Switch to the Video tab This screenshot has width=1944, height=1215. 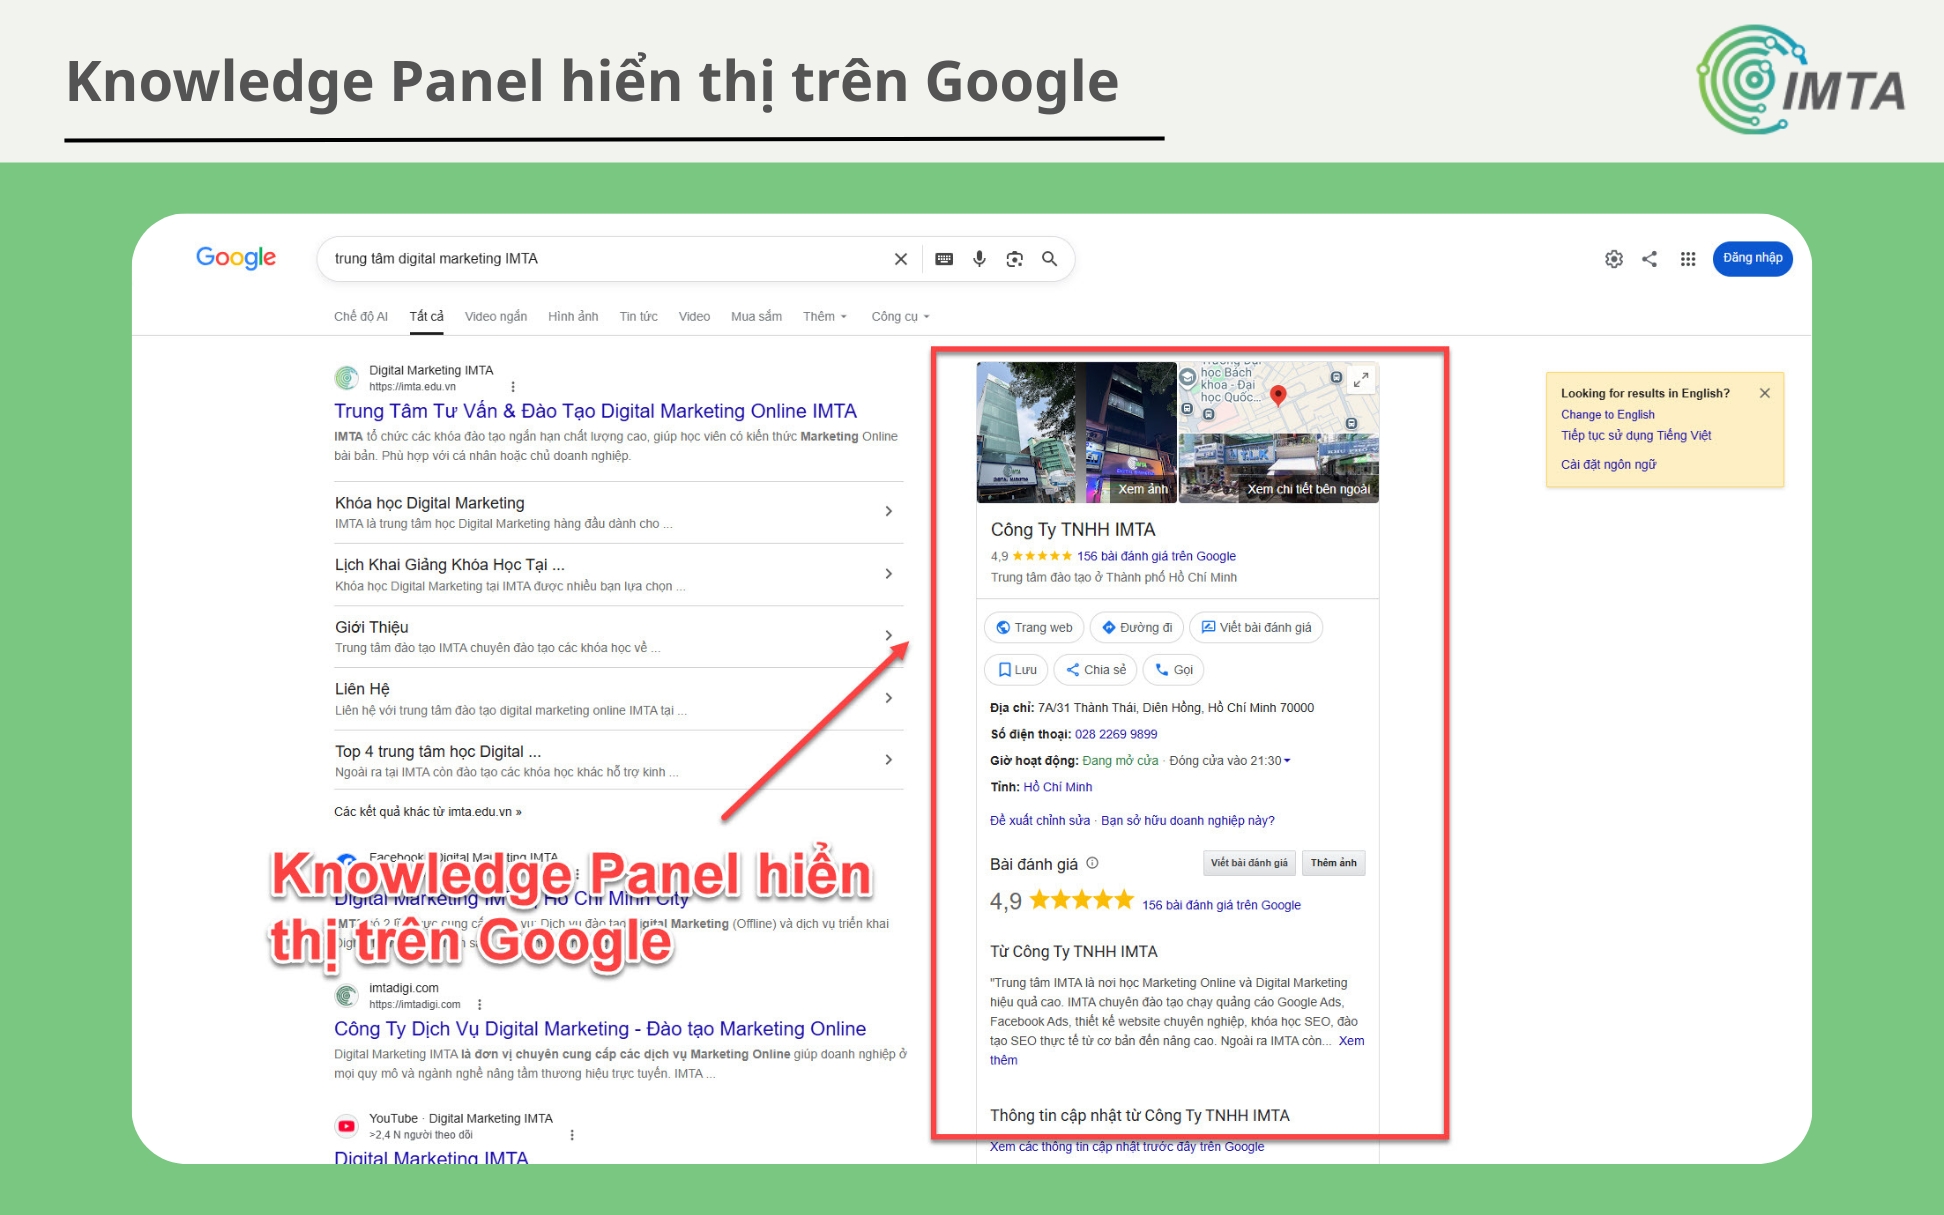pos(695,317)
